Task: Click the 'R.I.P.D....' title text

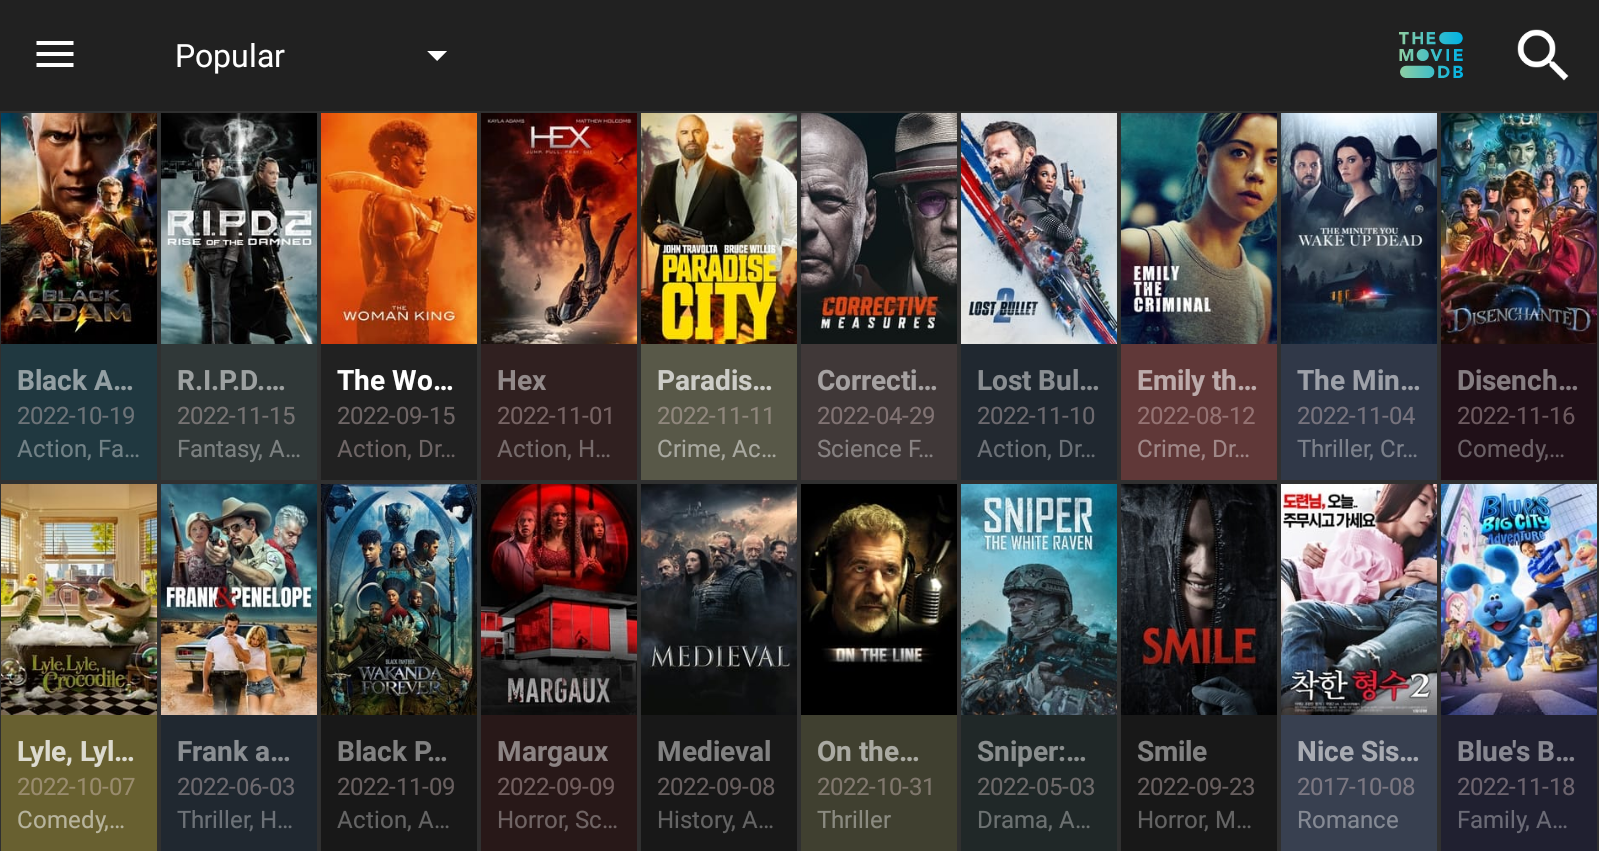Action: point(231,381)
